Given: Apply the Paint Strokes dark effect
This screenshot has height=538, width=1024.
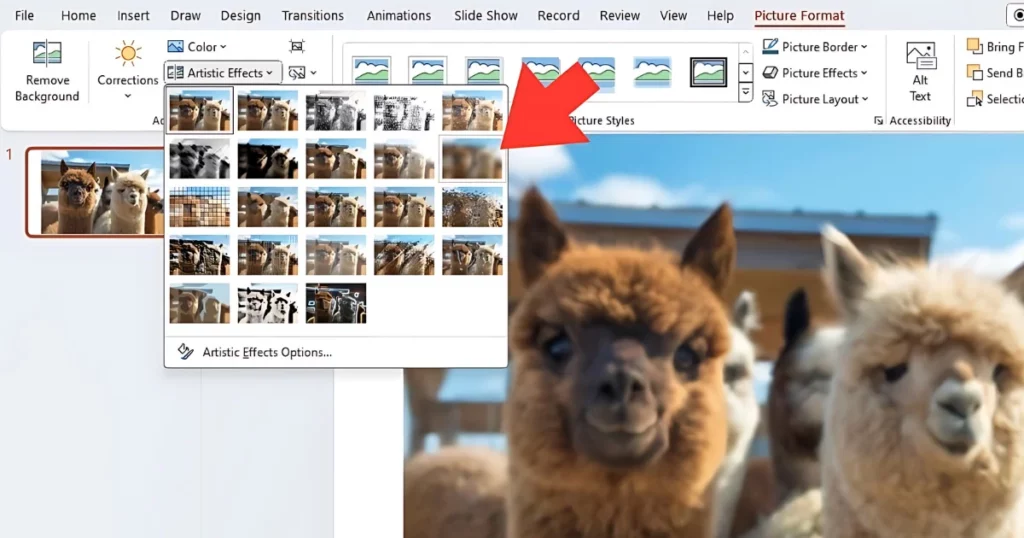Looking at the screenshot, I should (x=268, y=159).
